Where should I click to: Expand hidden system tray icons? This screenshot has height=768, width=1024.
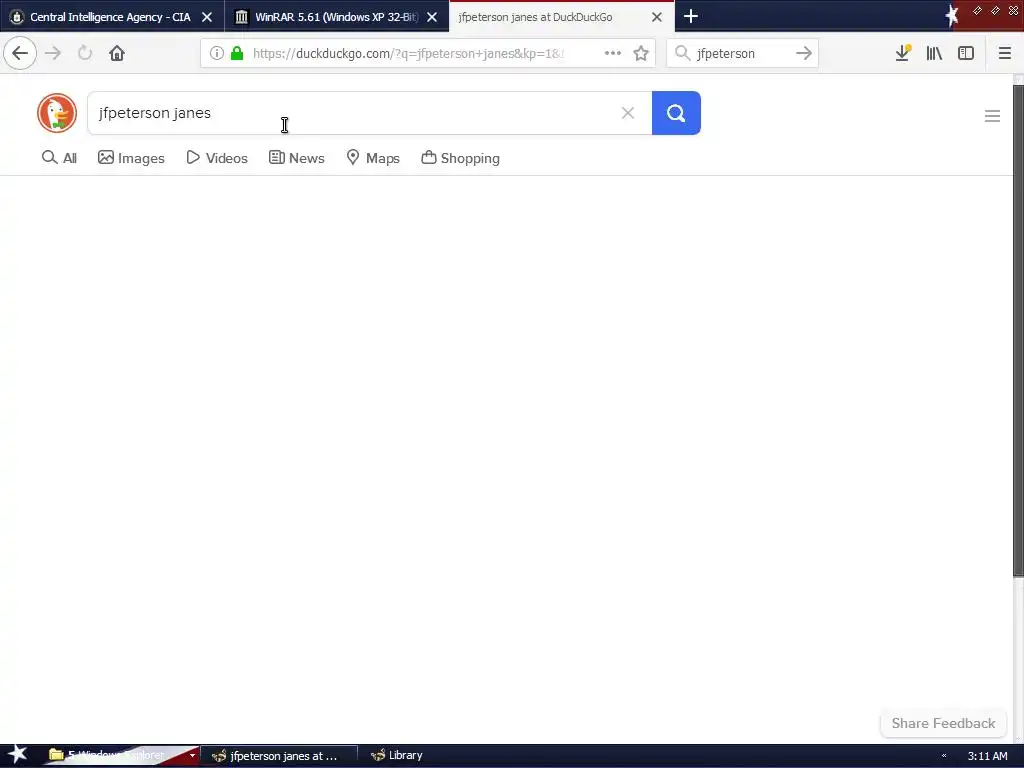(x=944, y=756)
